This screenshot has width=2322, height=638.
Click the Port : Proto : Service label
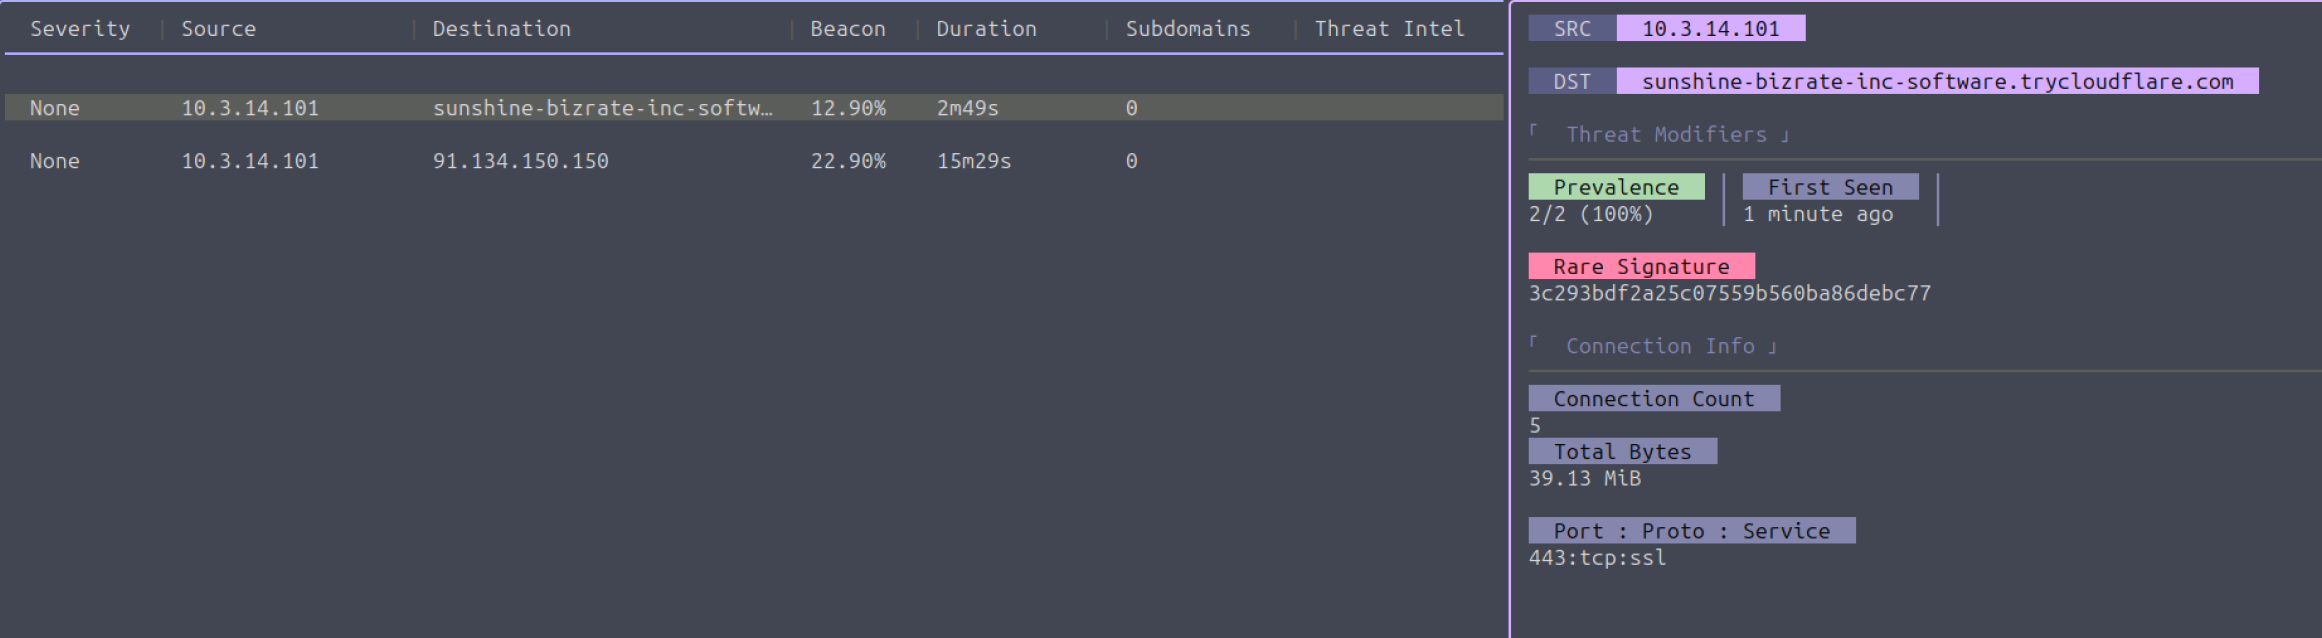pos(1691,531)
